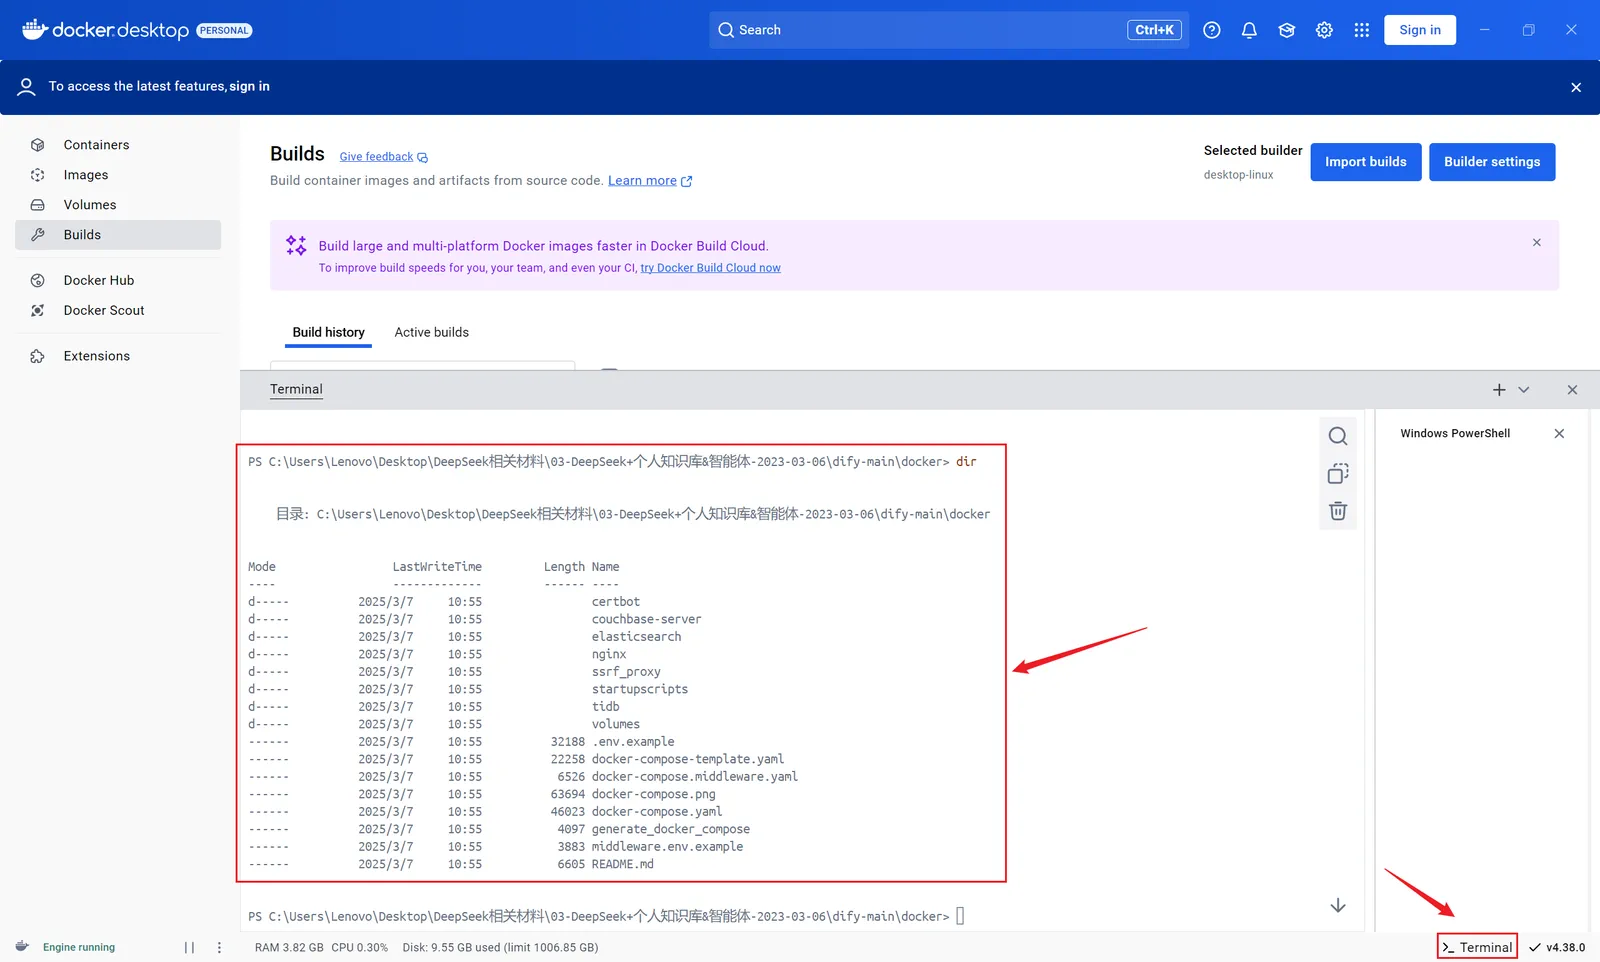
Task: Jump to terminal bottom with down arrow
Action: 1338,906
